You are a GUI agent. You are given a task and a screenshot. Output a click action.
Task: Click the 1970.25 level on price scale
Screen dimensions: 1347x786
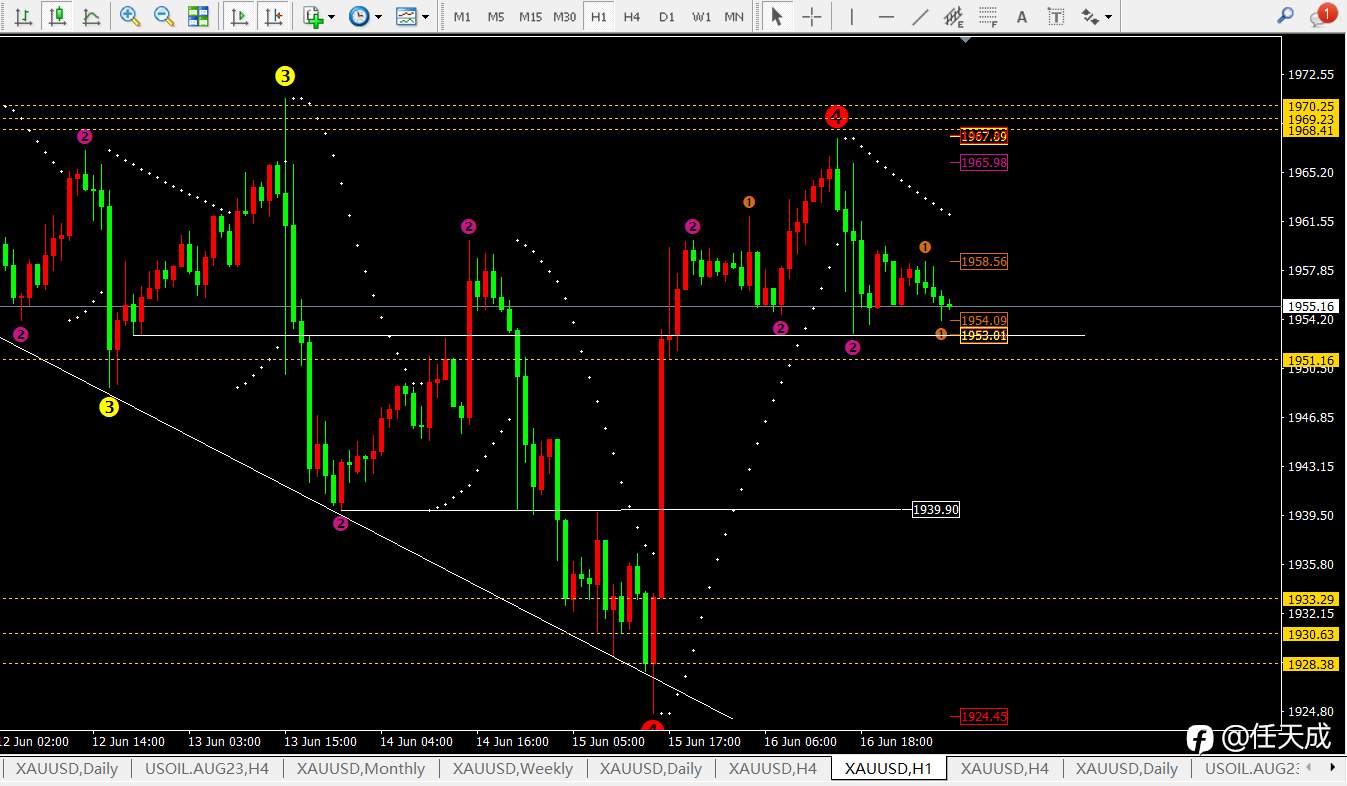tap(1312, 106)
